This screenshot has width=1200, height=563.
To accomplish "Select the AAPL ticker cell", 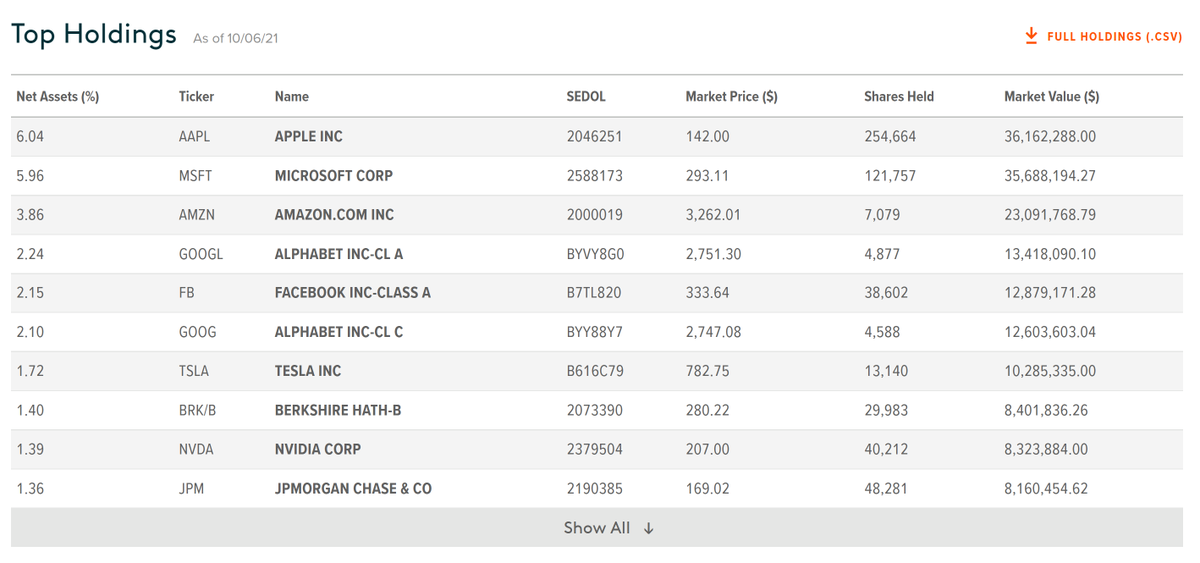I will tap(194, 136).
